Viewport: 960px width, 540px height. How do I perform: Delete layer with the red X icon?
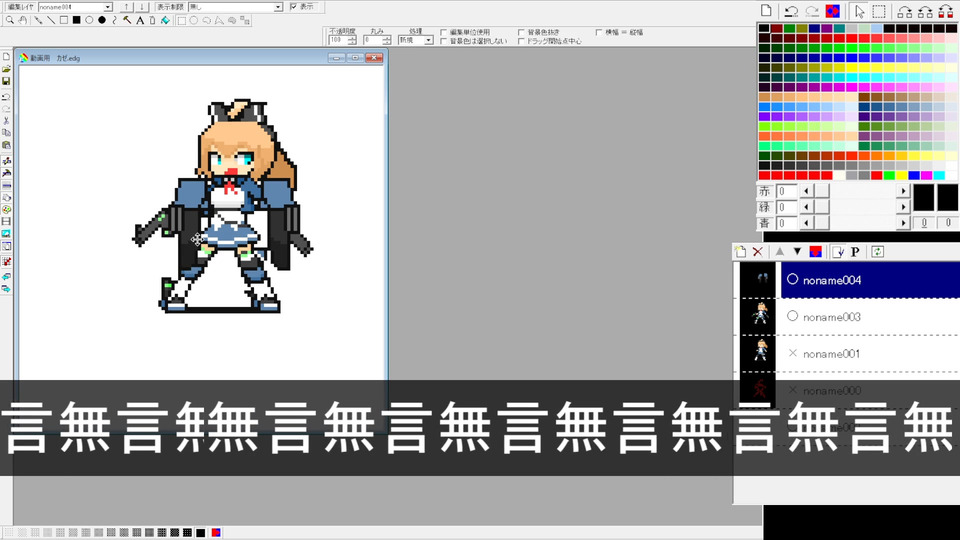(757, 252)
